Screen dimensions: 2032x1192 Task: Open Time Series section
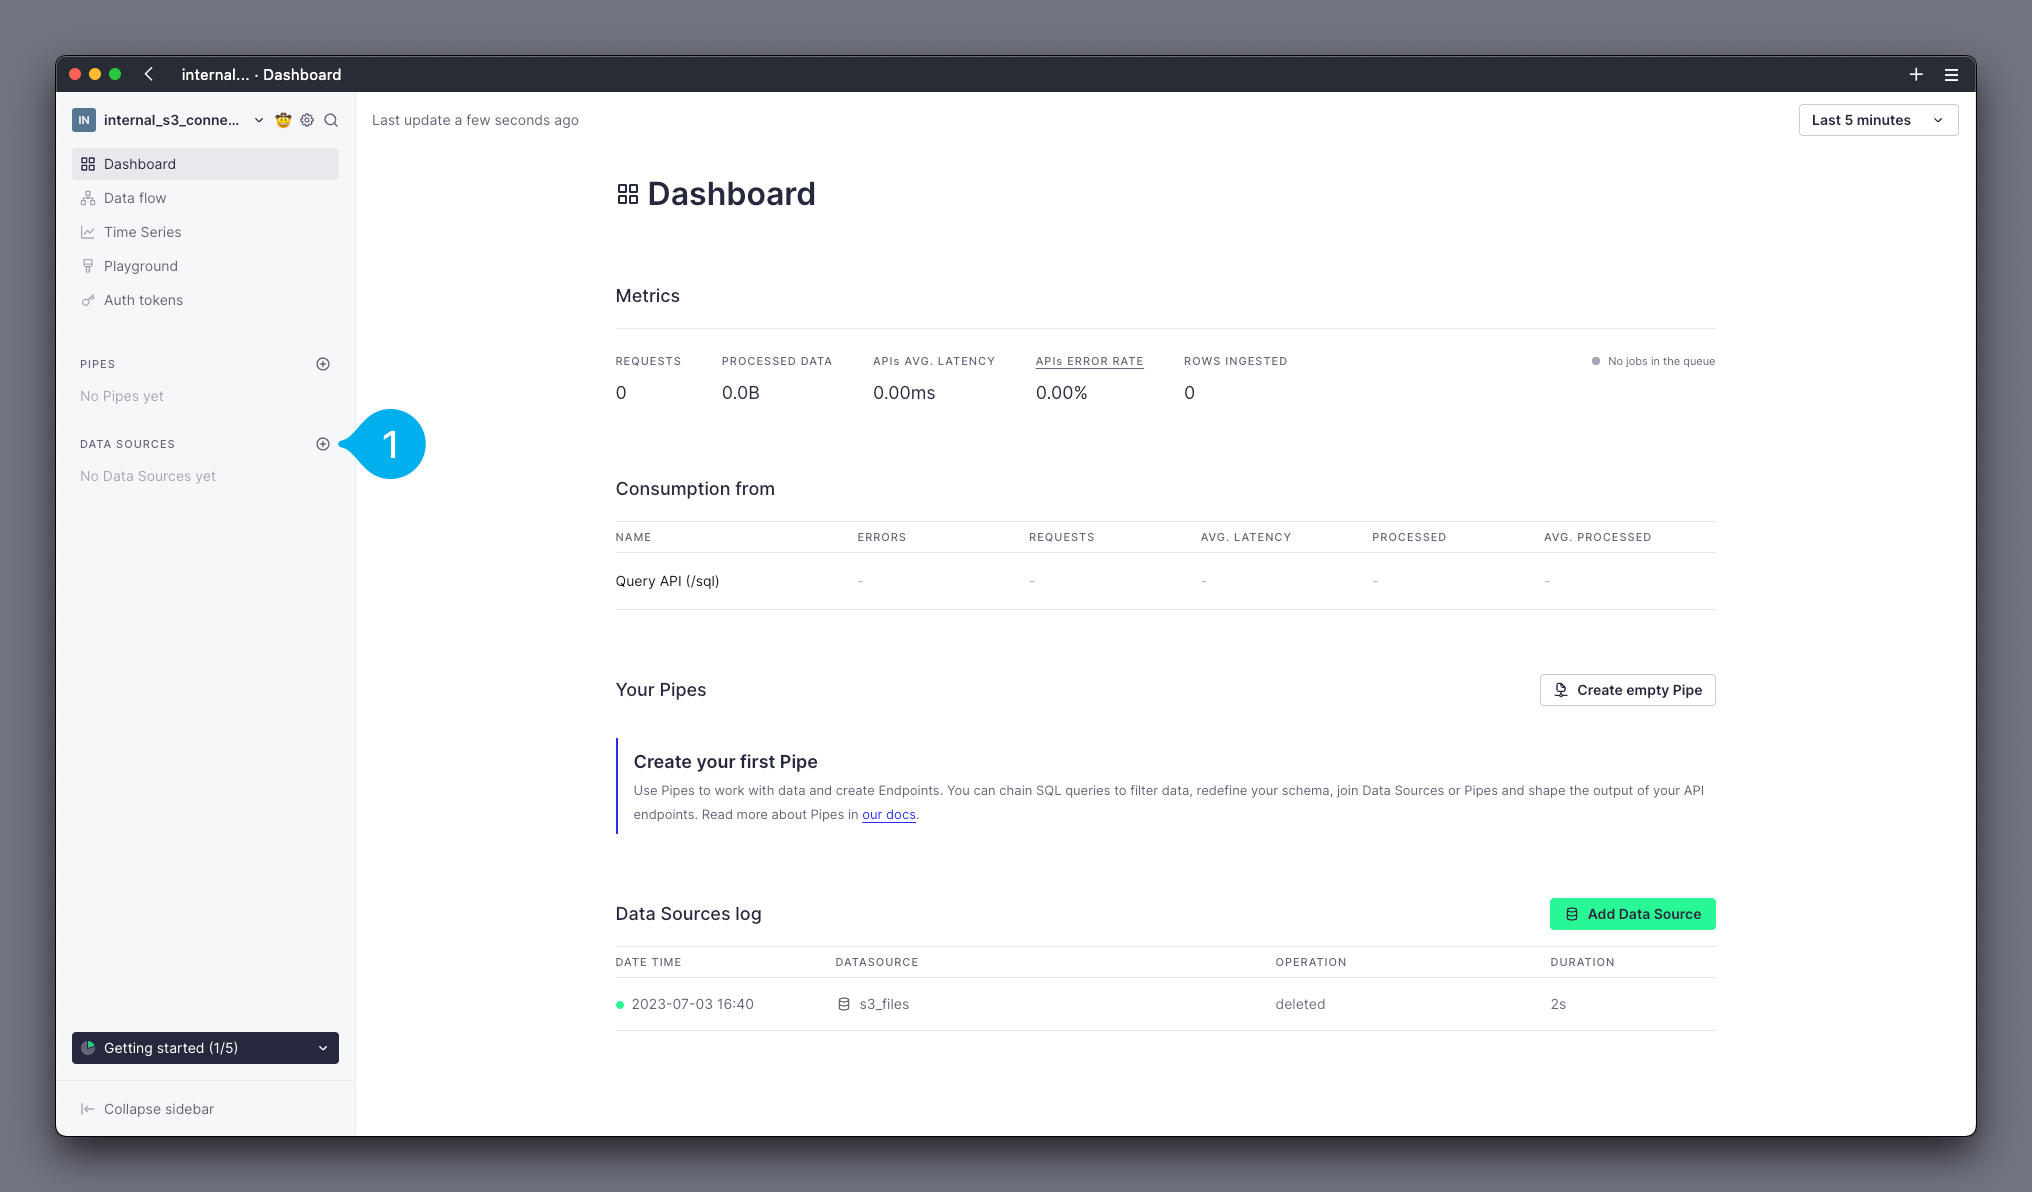205,232
